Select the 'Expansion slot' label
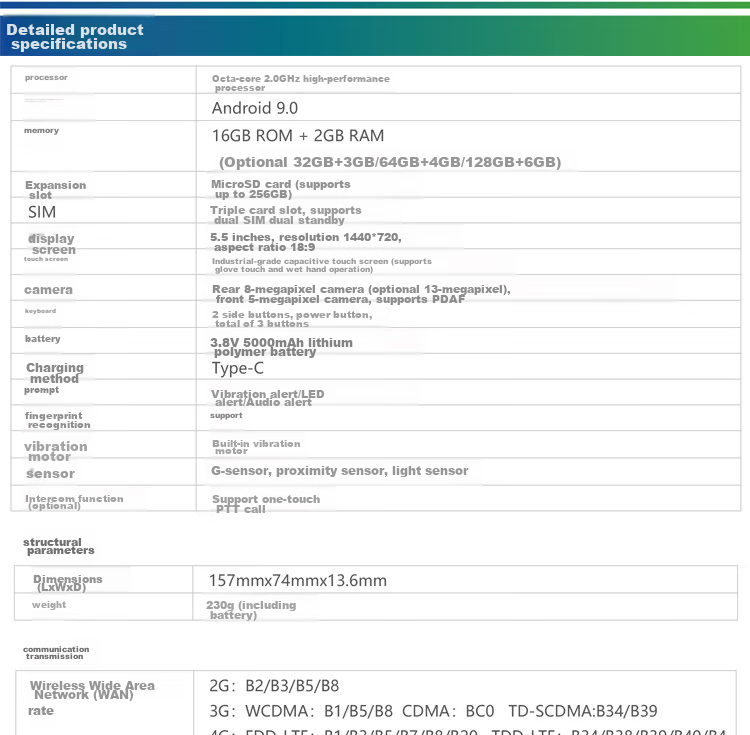The image size is (750, 735). (x=55, y=190)
